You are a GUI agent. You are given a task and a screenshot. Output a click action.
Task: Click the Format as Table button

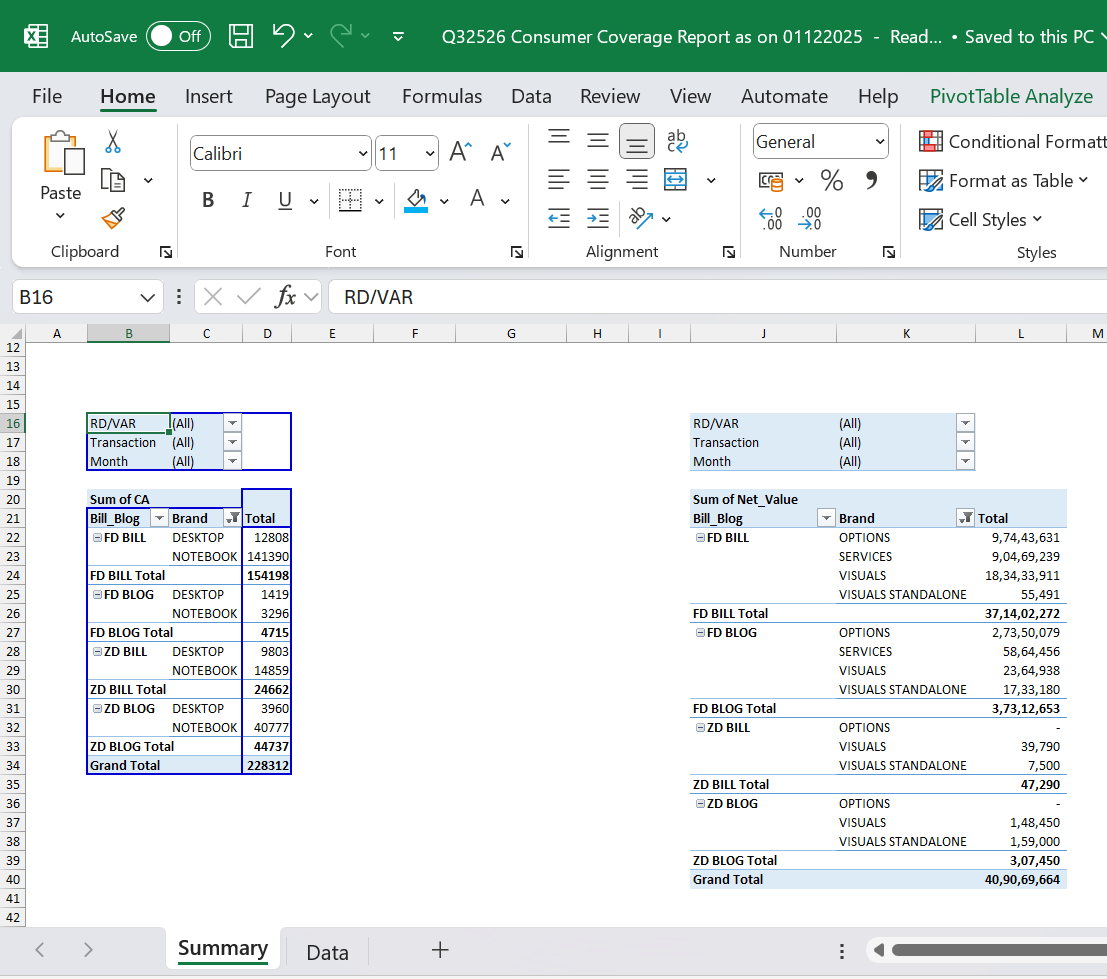pos(1003,181)
